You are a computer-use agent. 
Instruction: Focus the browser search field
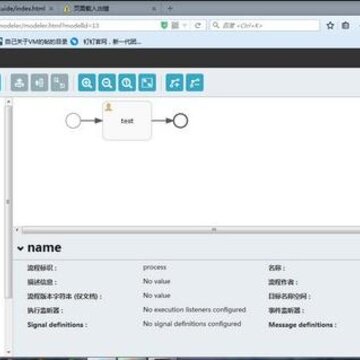tap(265, 25)
